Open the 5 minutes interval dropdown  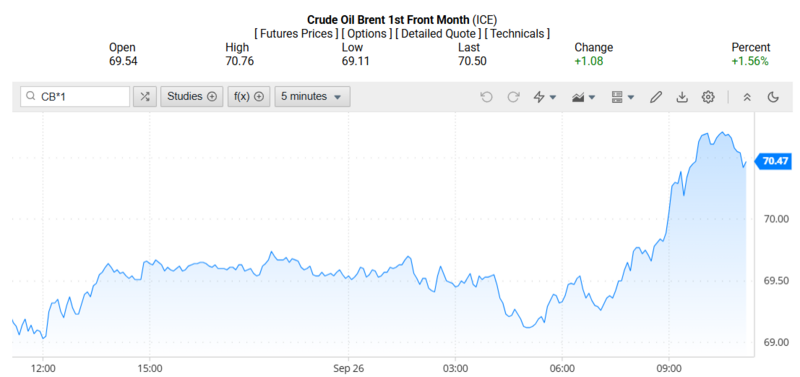pos(312,96)
